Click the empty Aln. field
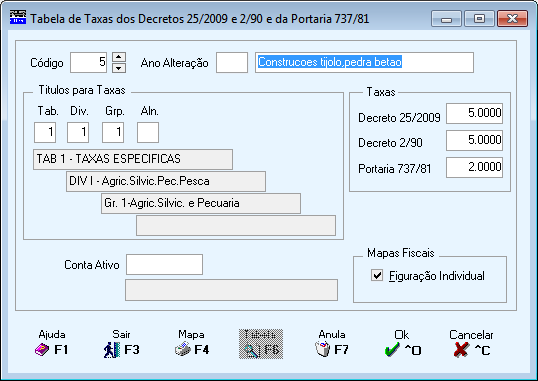 pyautogui.click(x=148, y=132)
